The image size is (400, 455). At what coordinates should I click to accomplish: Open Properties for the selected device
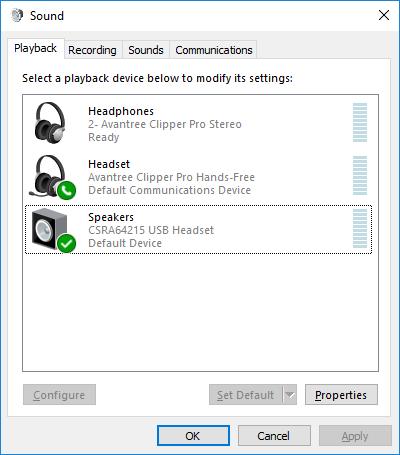[341, 395]
